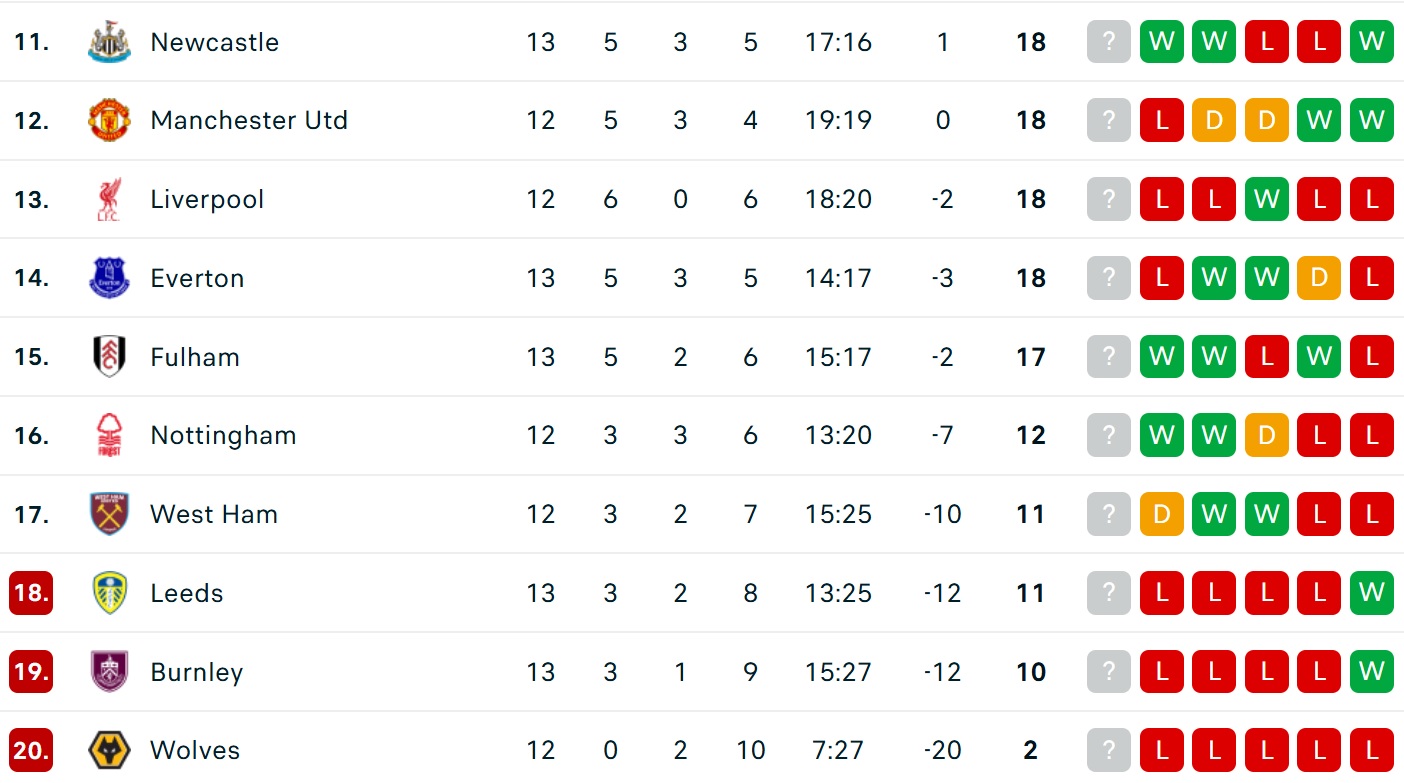1404x783 pixels.
Task: Open the Wolves wolf-head logo
Action: click(109, 750)
